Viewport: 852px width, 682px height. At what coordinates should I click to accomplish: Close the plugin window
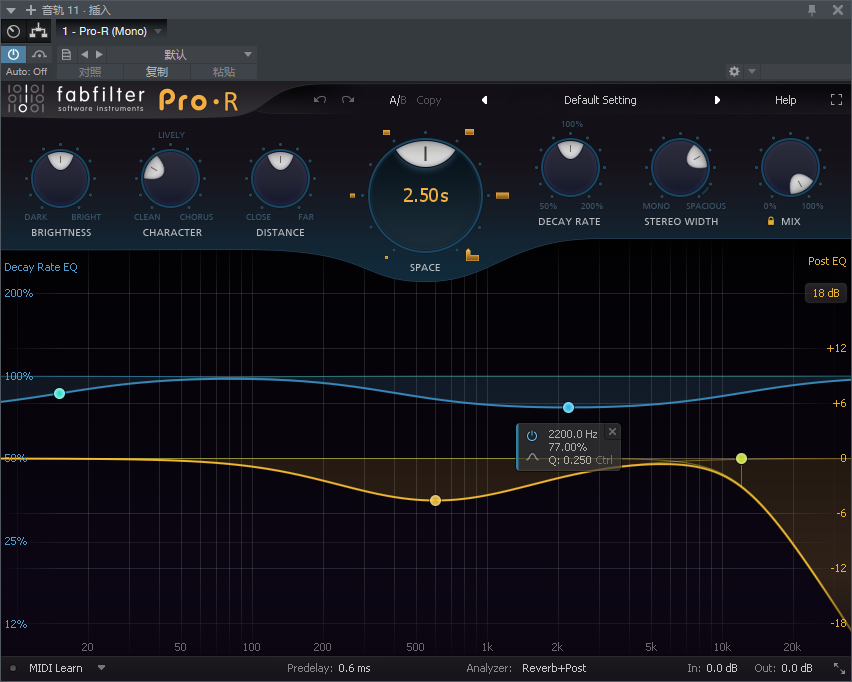838,10
